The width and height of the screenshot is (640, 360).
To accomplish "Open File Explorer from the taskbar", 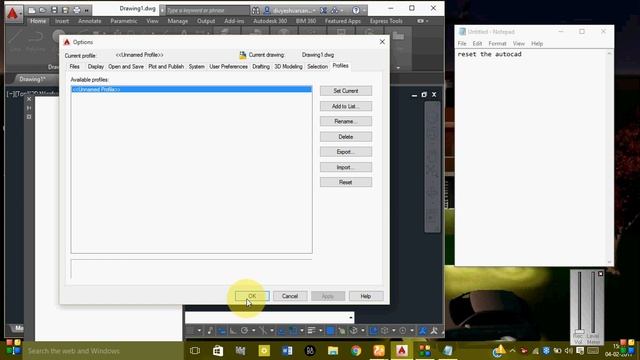I will coord(333,351).
